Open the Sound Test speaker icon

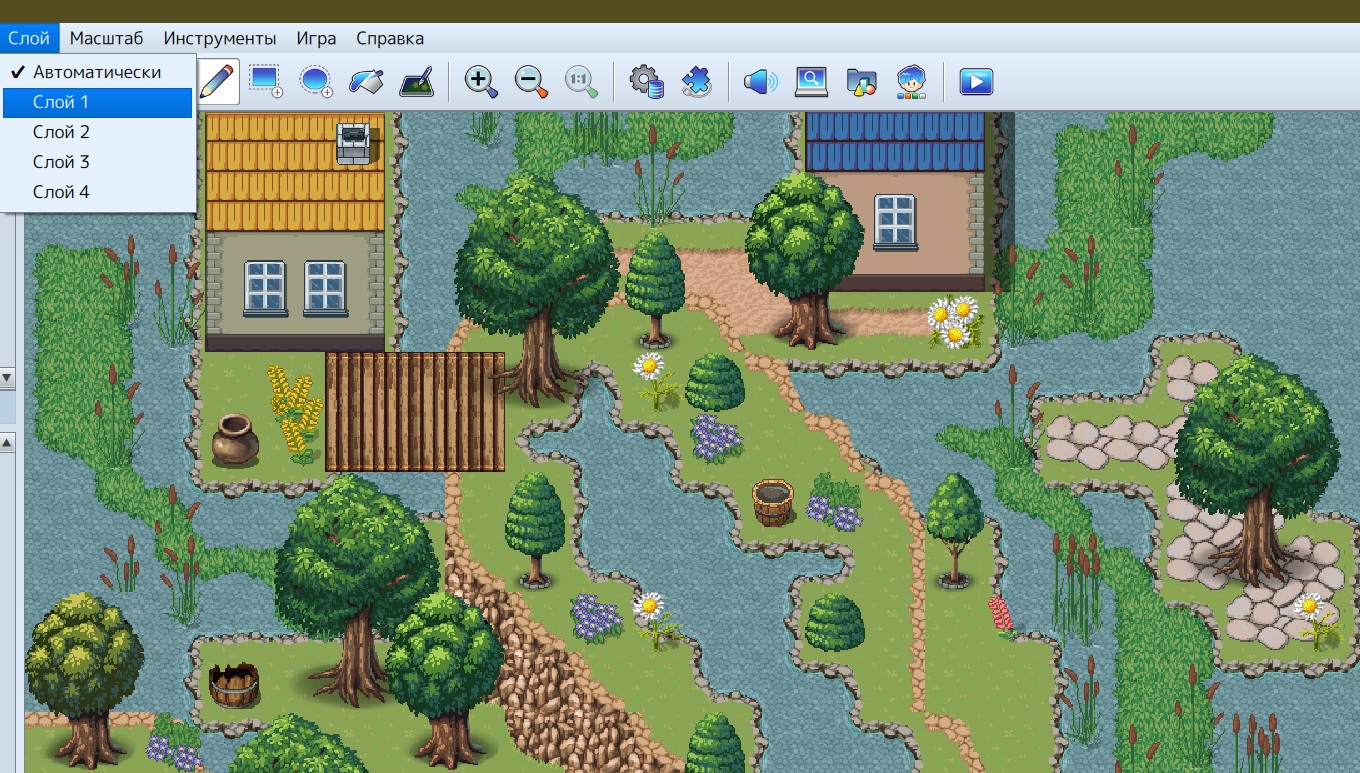coord(761,81)
